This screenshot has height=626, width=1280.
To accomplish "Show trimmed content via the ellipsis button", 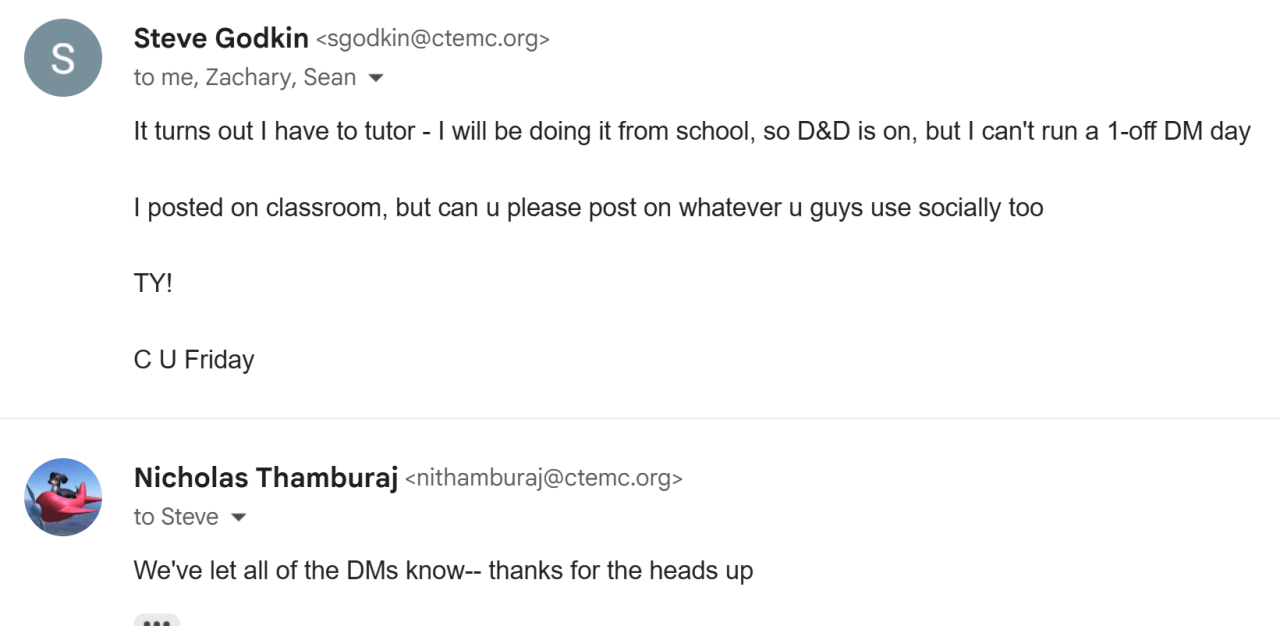I will coord(156,620).
